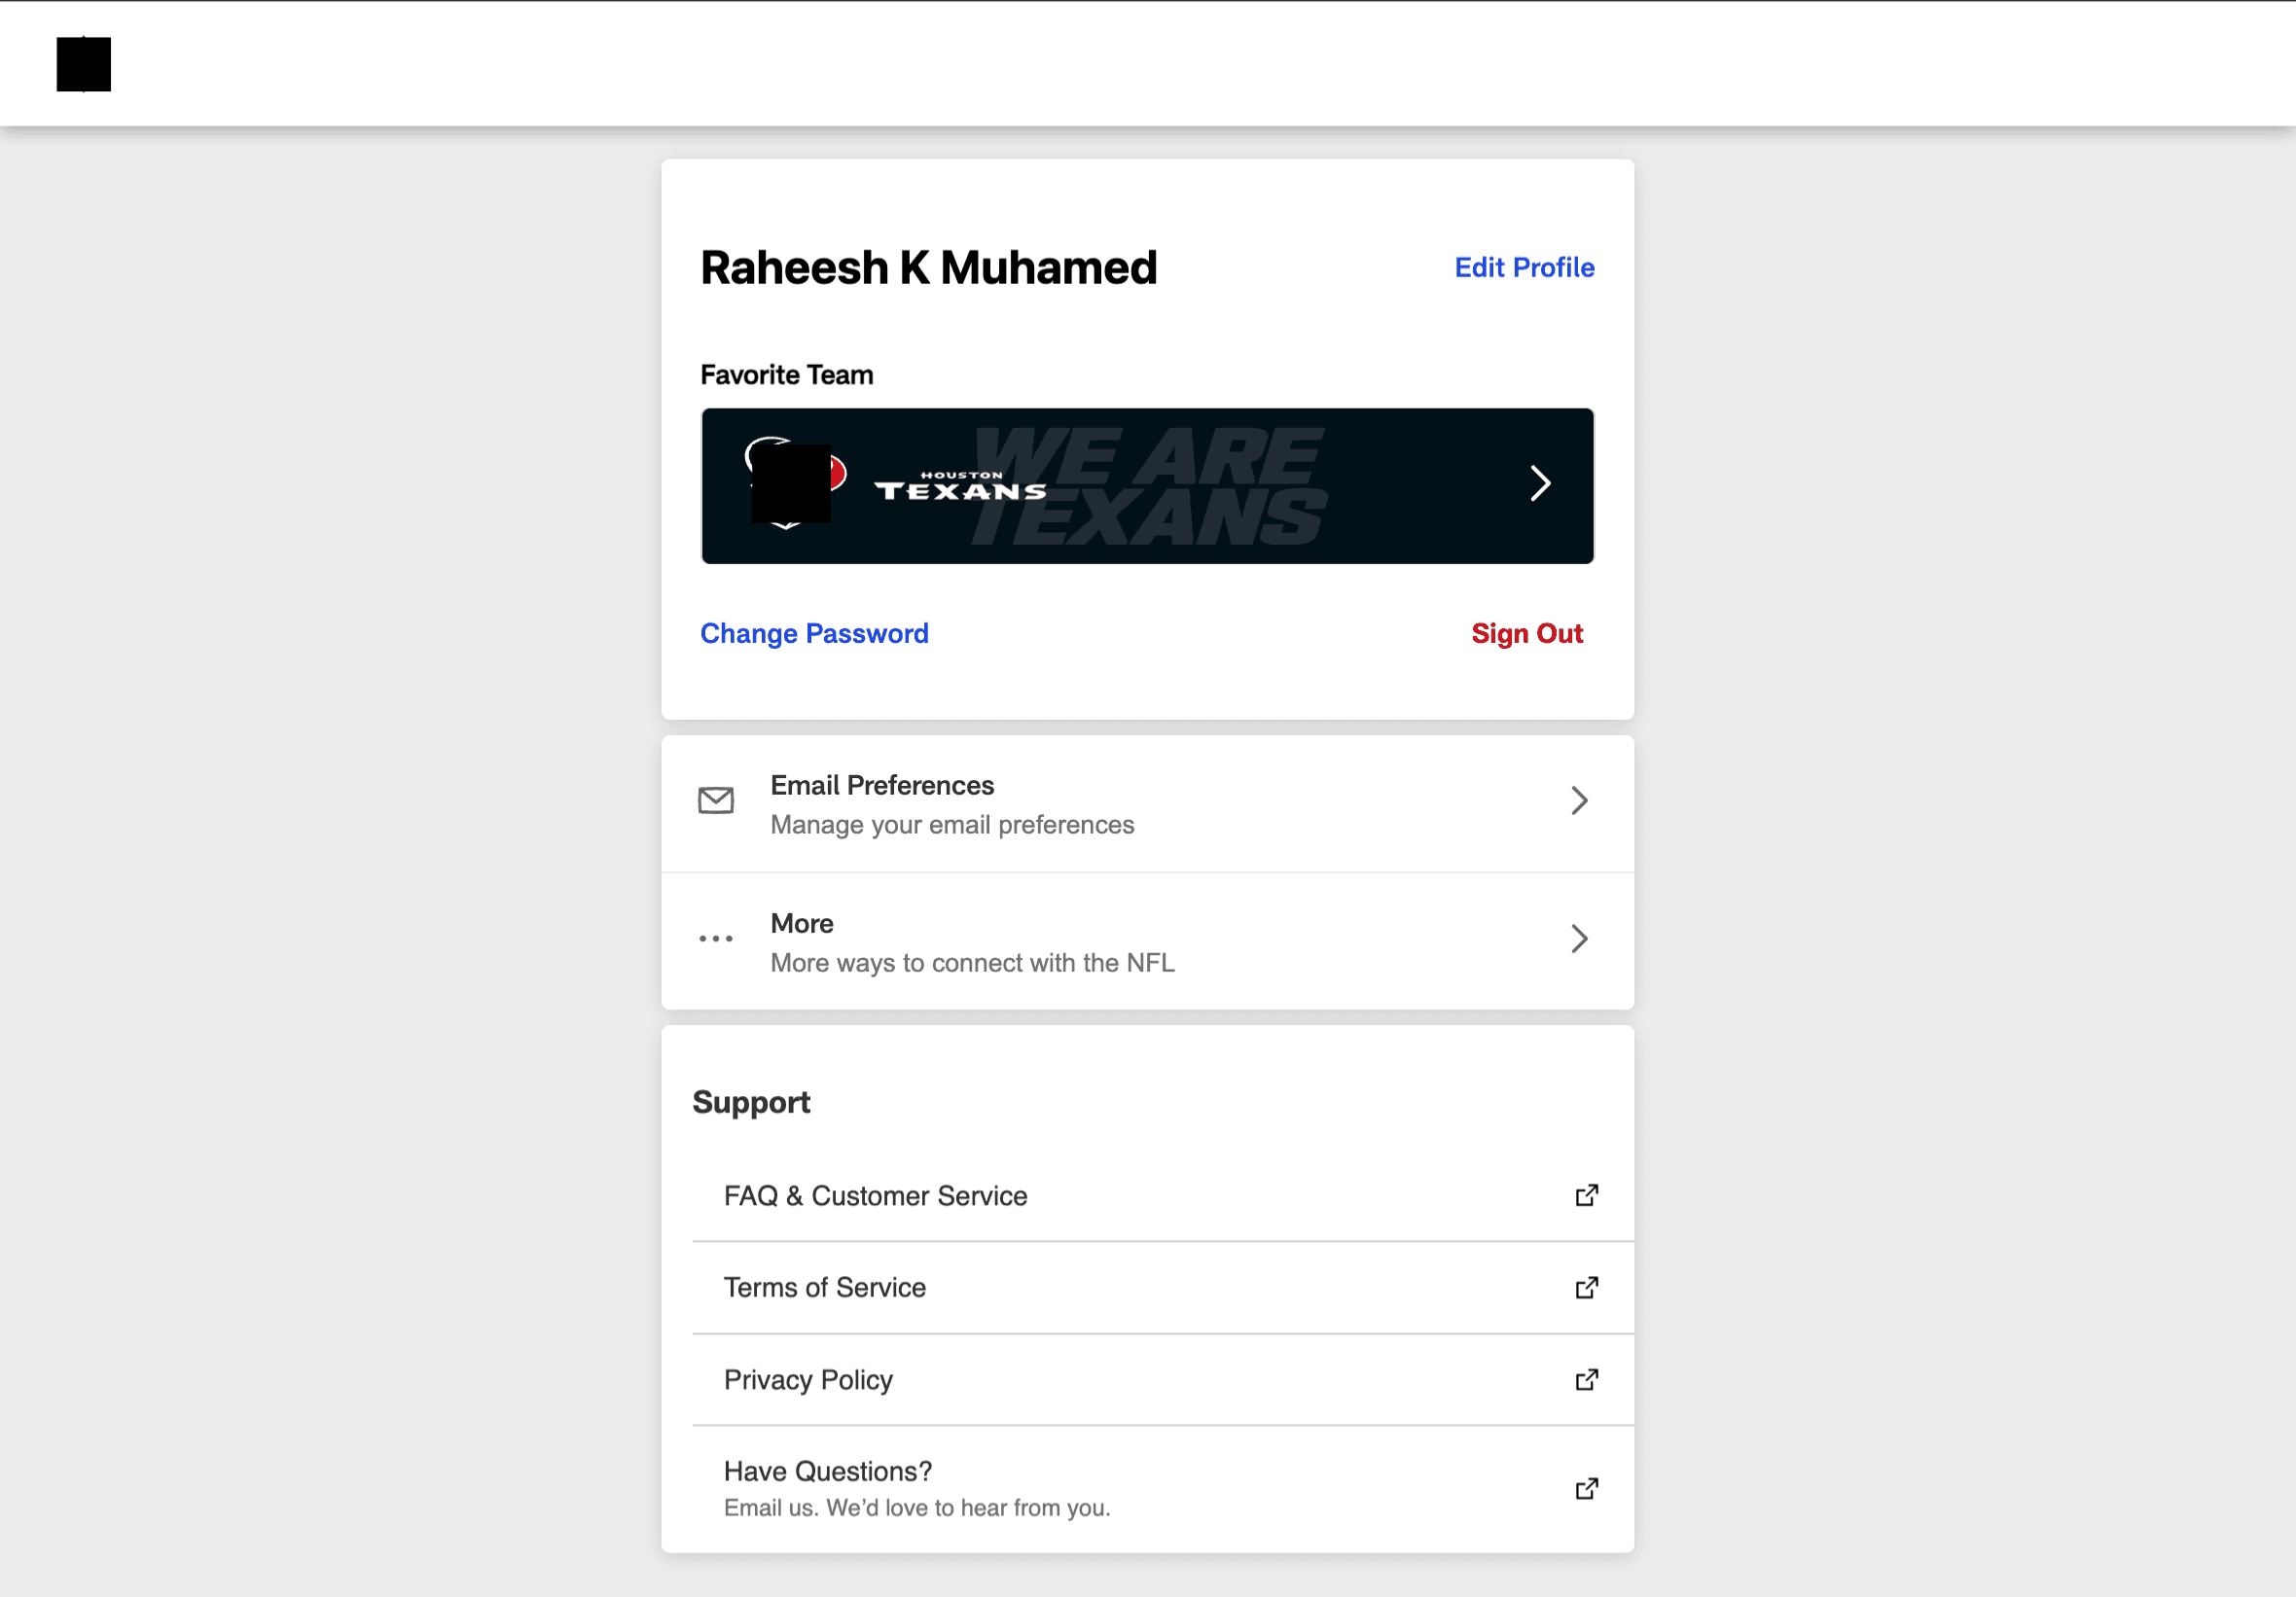Expand the More row chevron
The image size is (2296, 1597).
pyautogui.click(x=1578, y=938)
